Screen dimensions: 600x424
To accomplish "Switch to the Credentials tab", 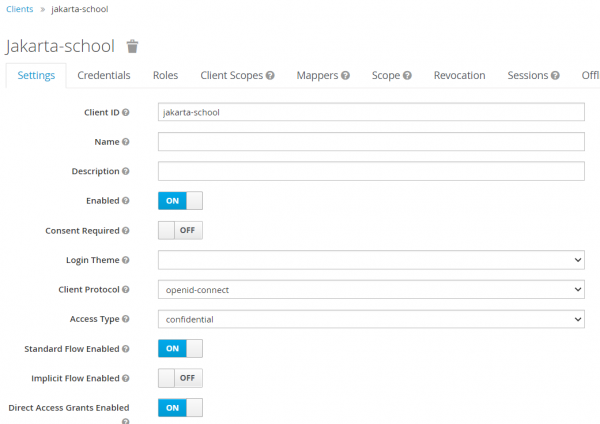I will click(104, 75).
